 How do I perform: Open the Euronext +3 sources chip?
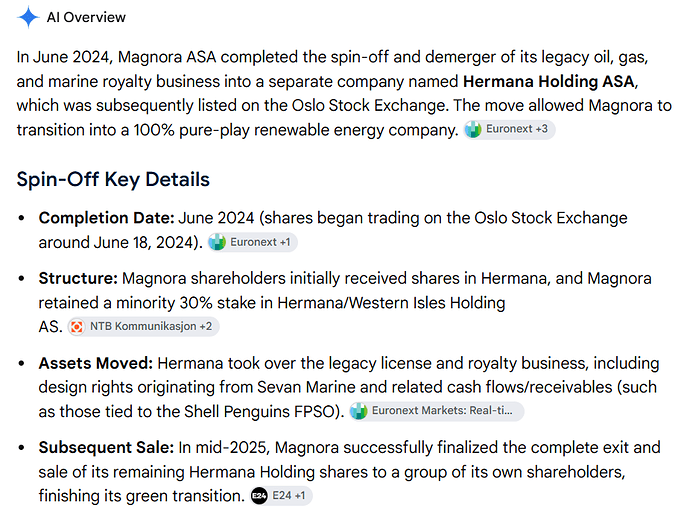pyautogui.click(x=509, y=129)
